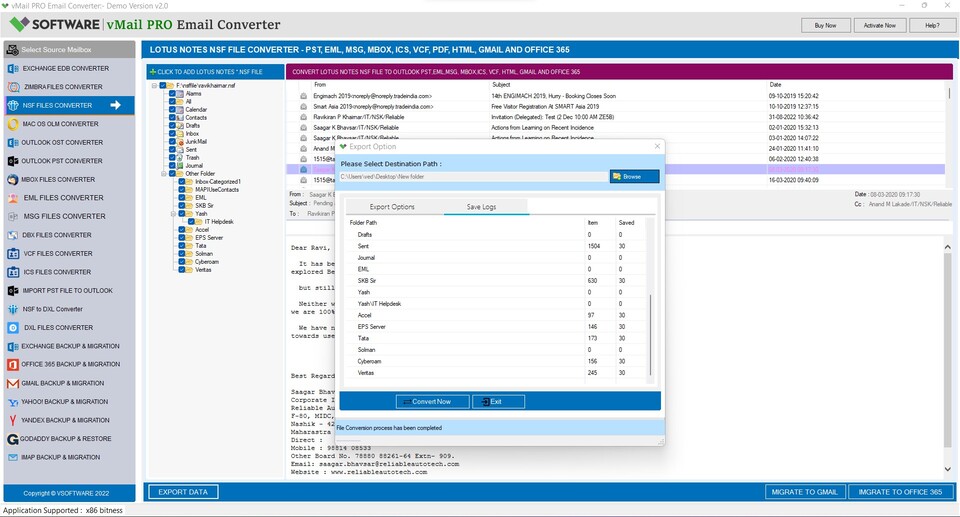Switch to the Export Options tab

click(x=392, y=207)
